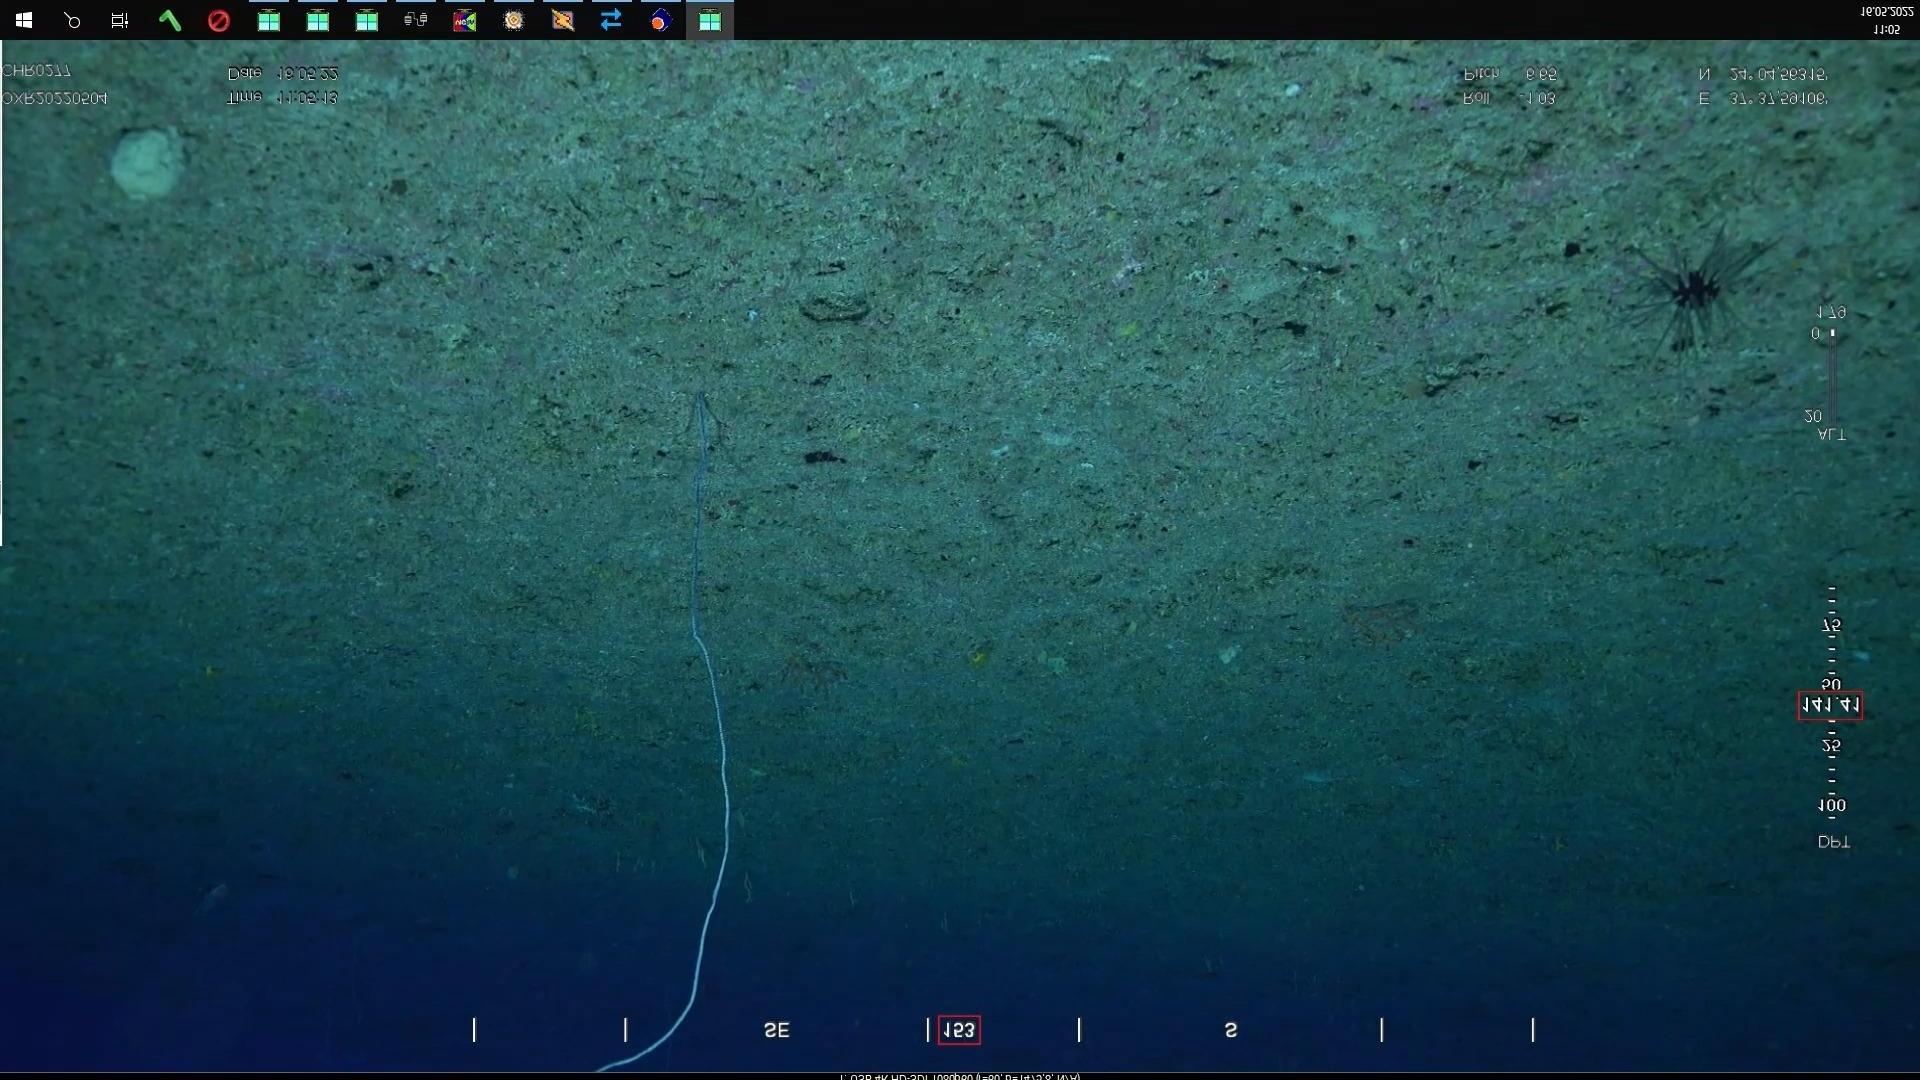Click the S compass label
1920x1080 pixels.
[x=1231, y=1030]
